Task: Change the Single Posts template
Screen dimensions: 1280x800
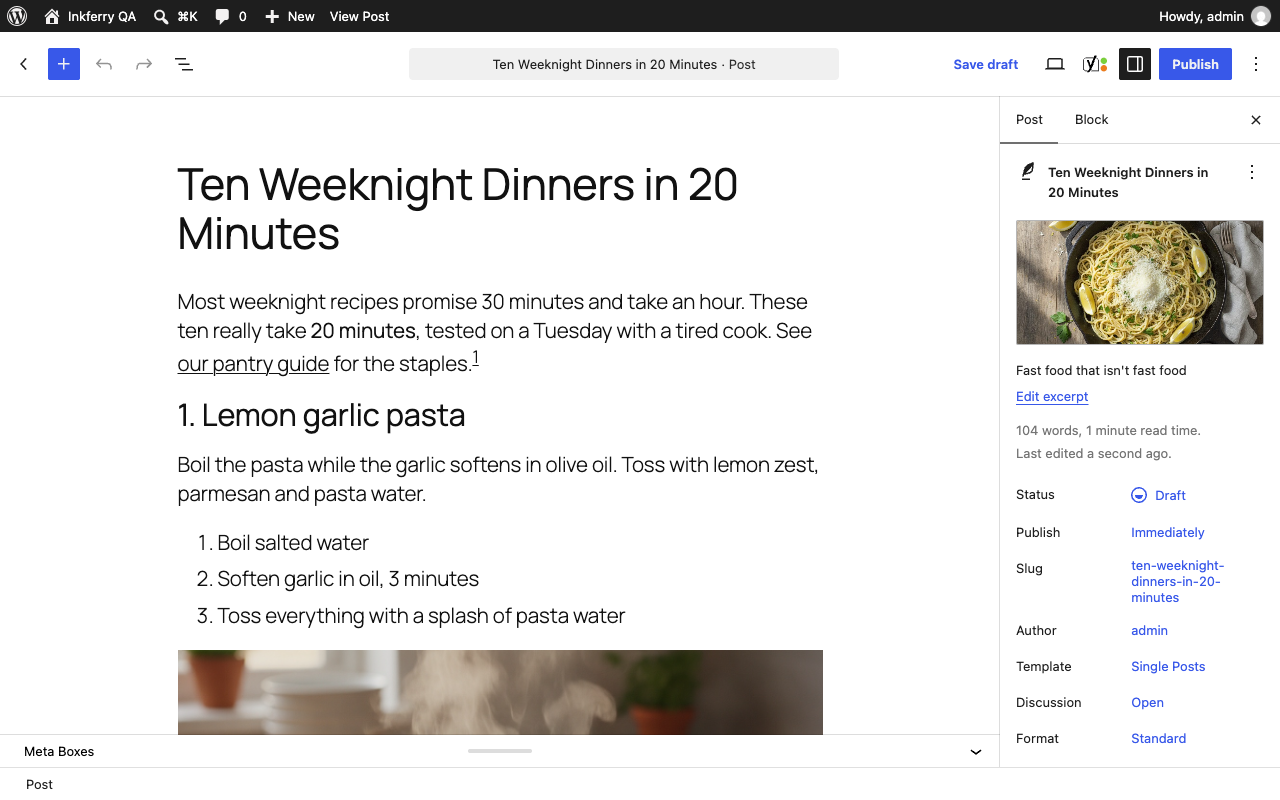Action: point(1168,666)
